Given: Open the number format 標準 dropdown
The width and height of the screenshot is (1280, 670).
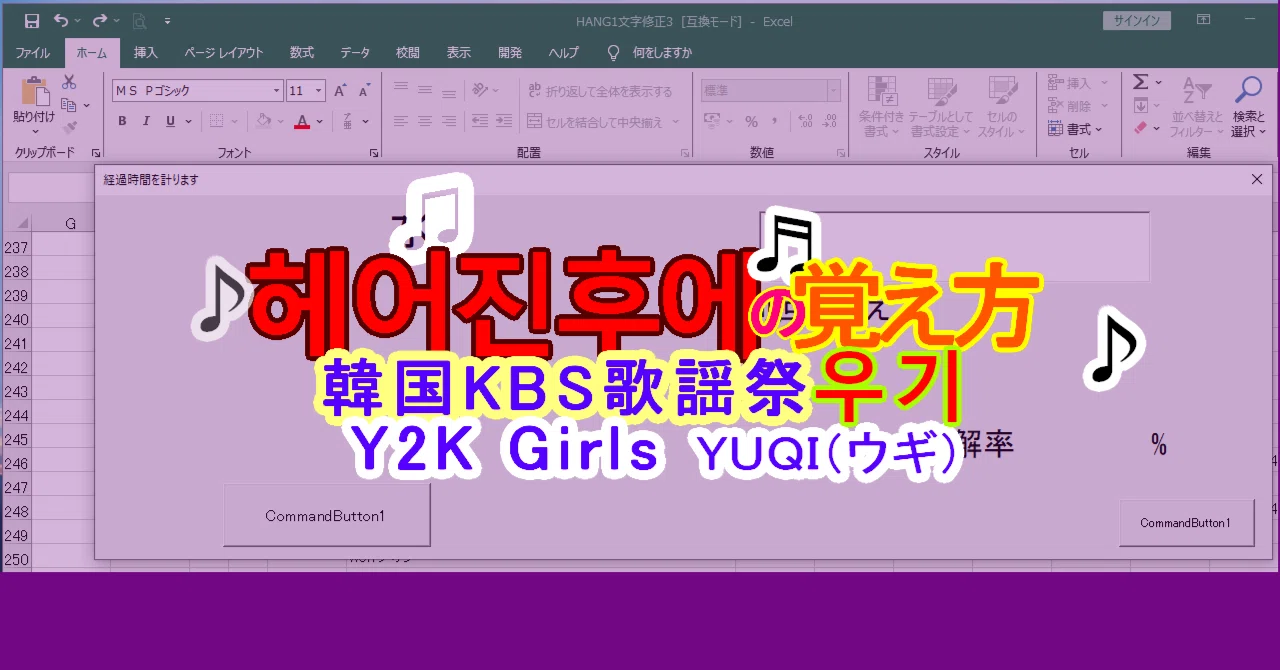Looking at the screenshot, I should point(833,91).
